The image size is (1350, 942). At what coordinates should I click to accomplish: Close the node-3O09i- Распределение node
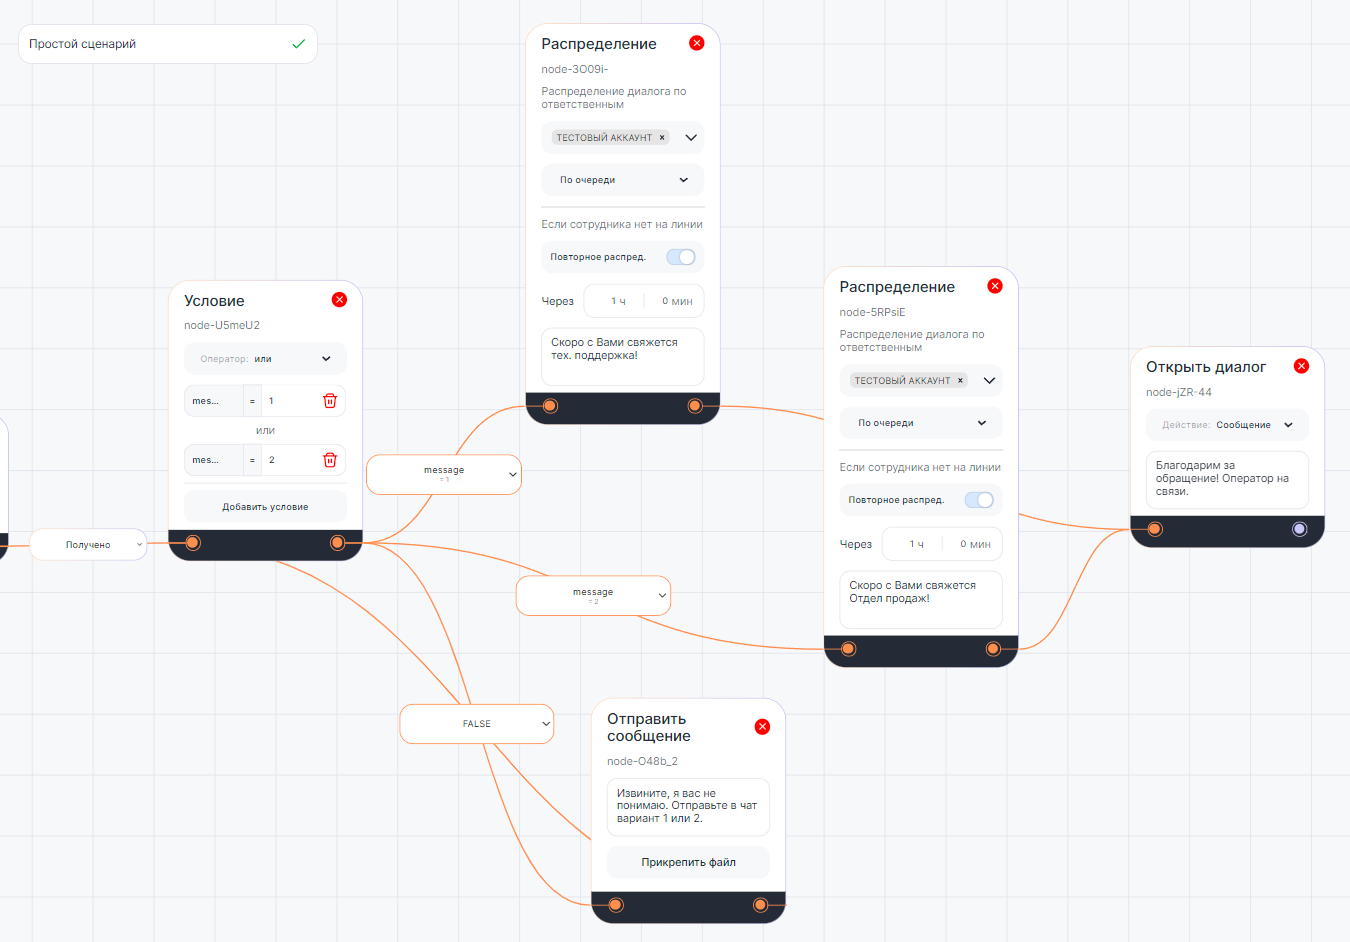(697, 43)
